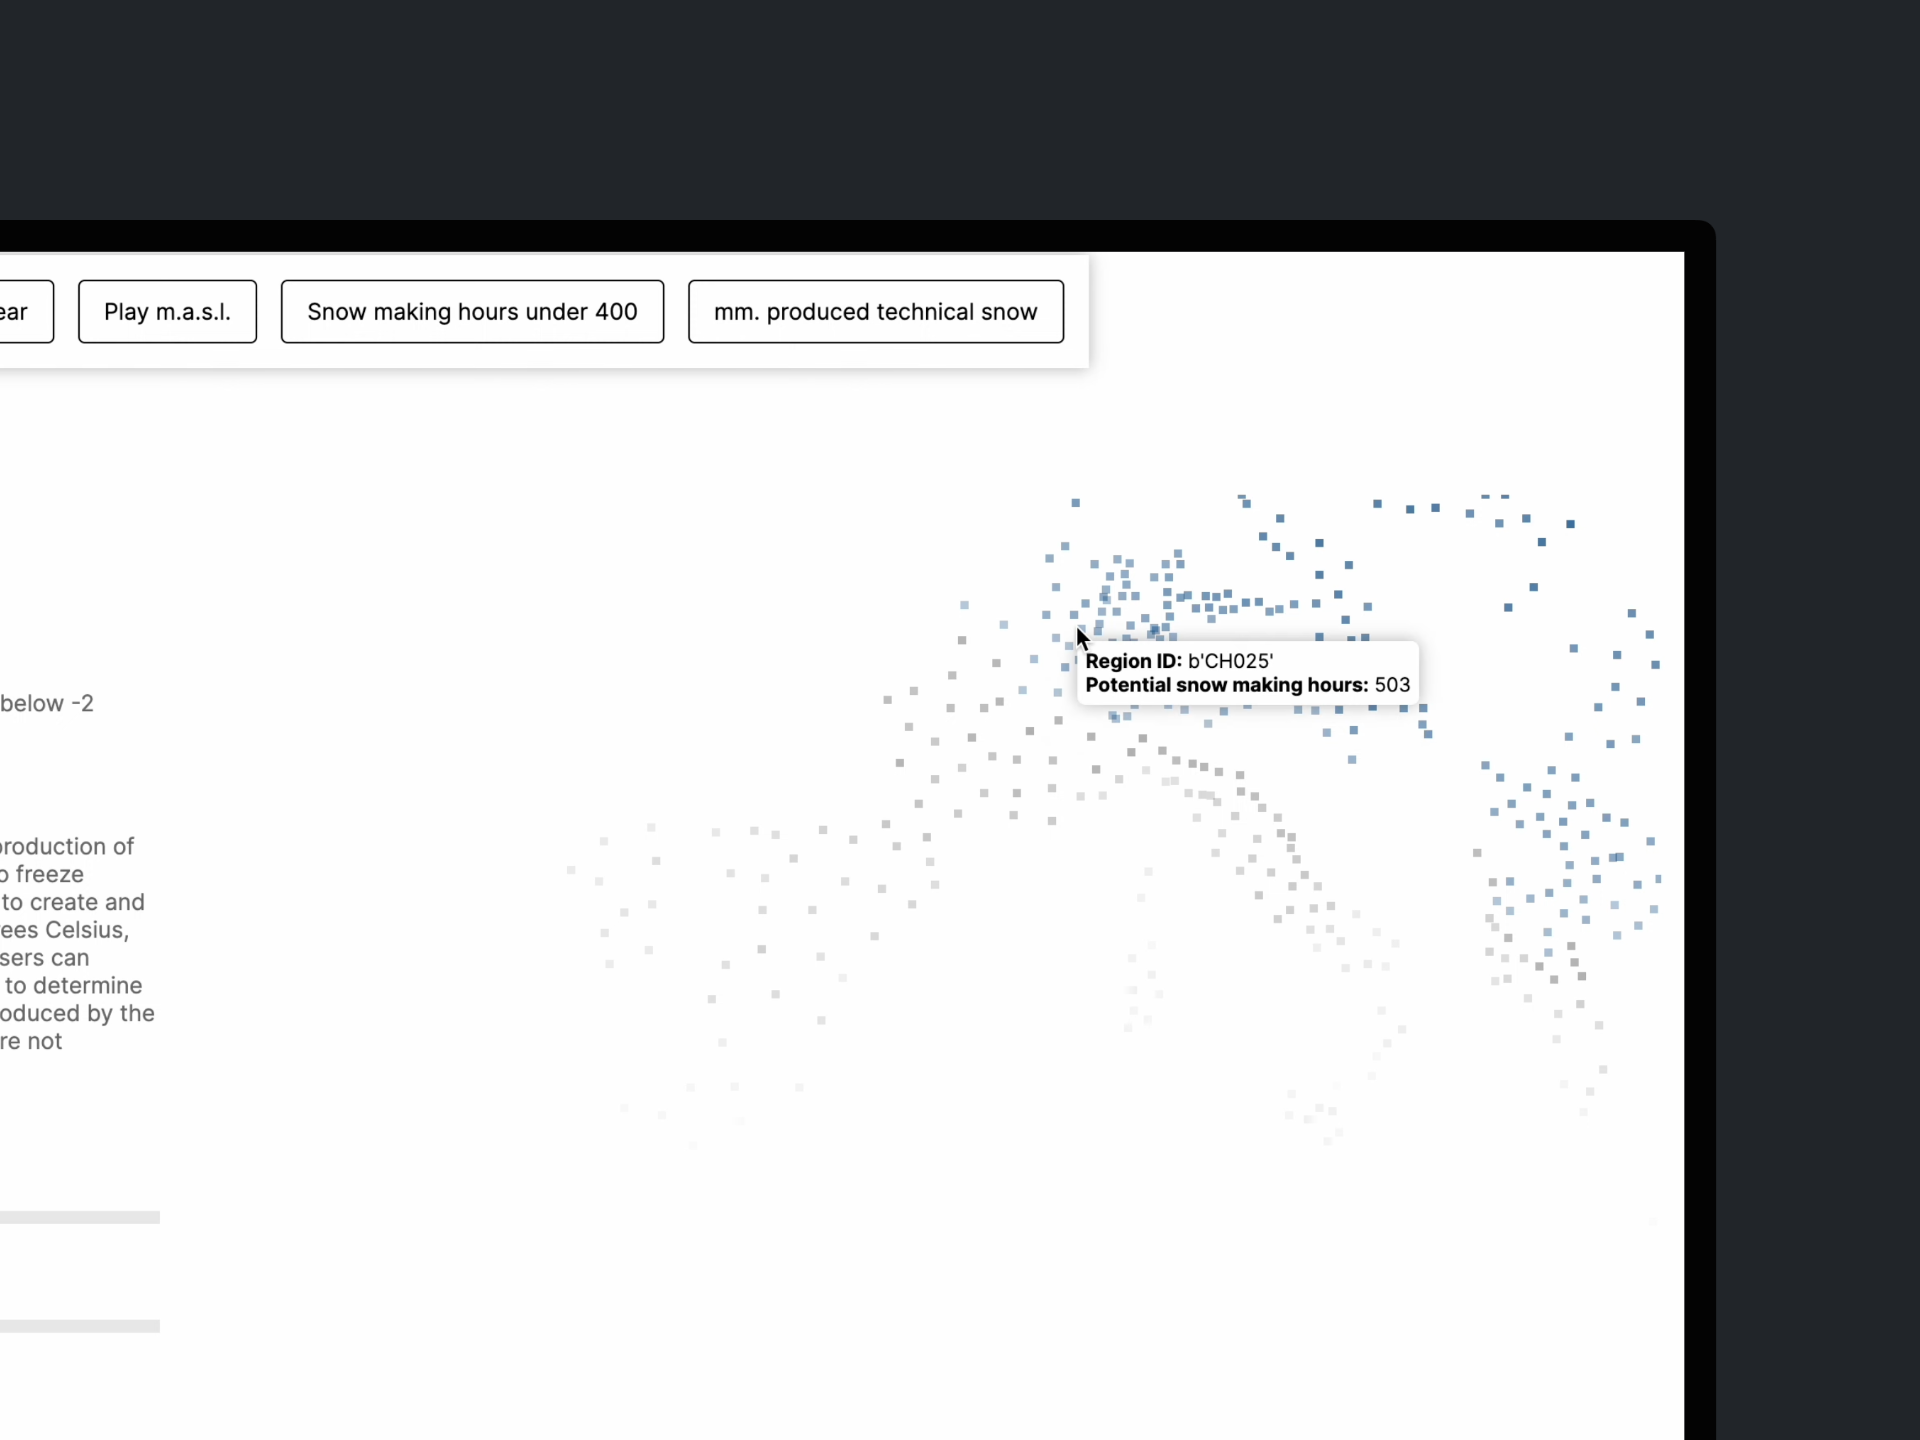Click the lower of two isolated dark dots right of the tooltip
The width and height of the screenshot is (1920, 1440).
coord(1508,607)
